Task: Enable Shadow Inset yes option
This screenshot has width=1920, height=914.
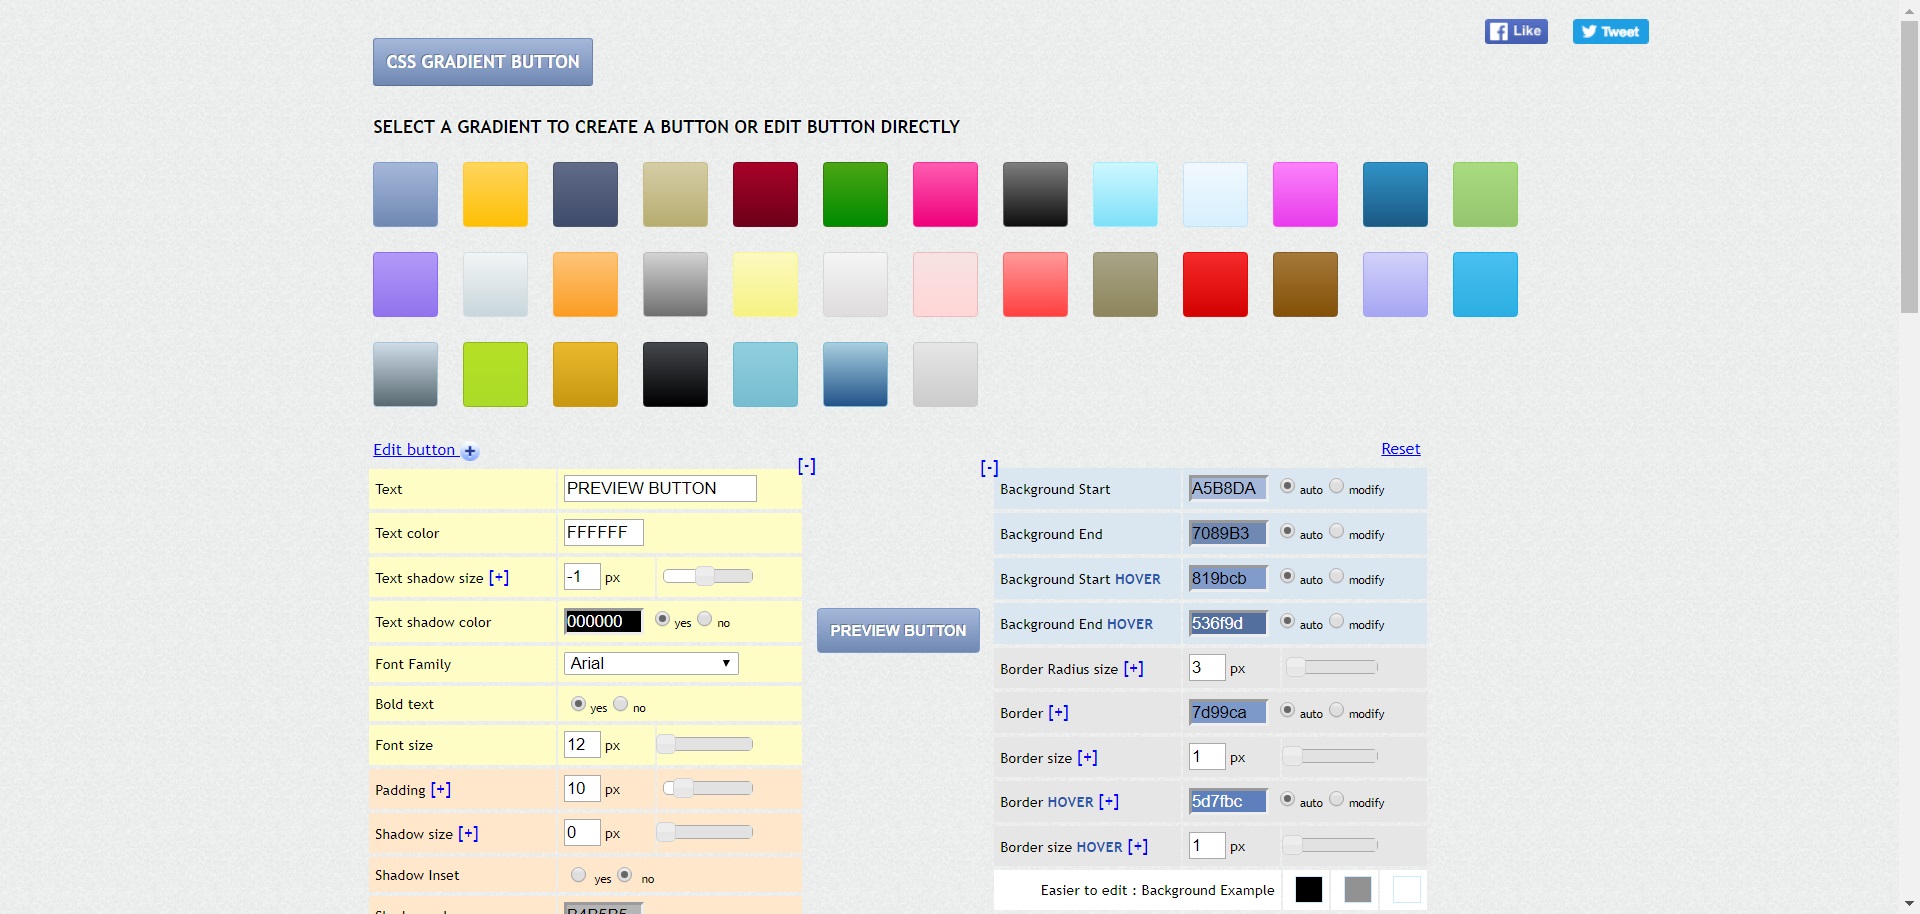Action: tap(578, 875)
